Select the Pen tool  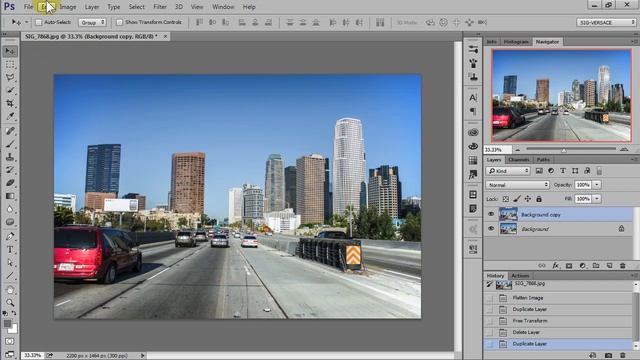10,236
